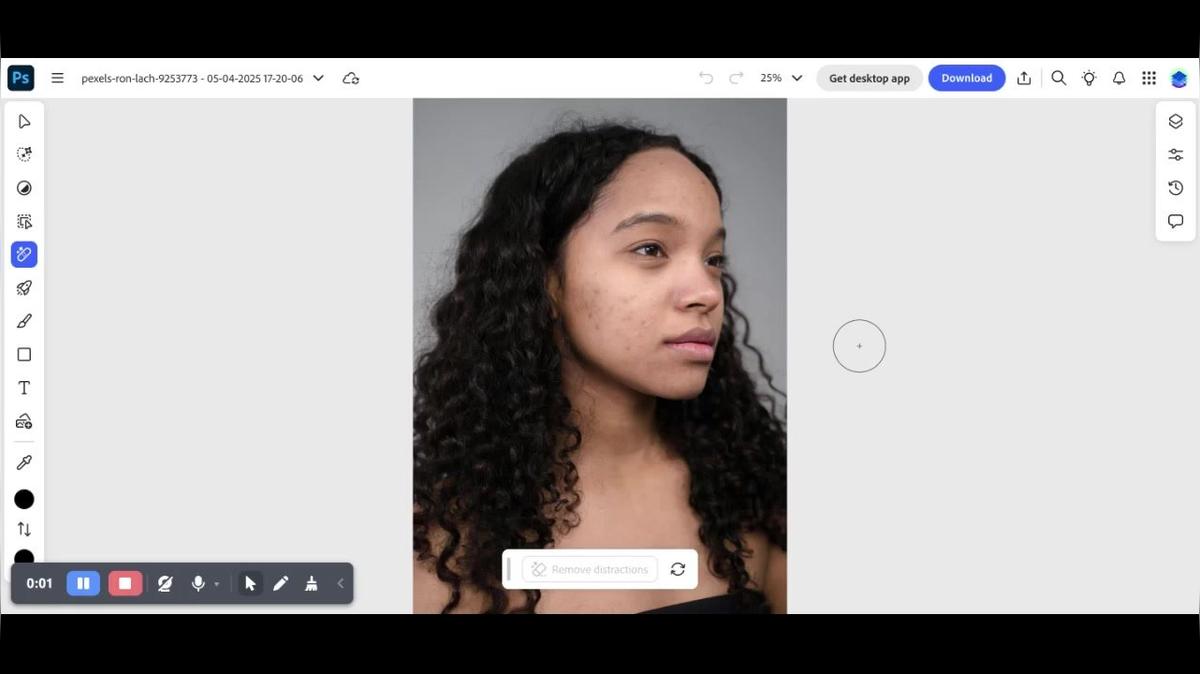This screenshot has height=674, width=1200.
Task: Click the Get desktop app button
Action: coord(869,78)
